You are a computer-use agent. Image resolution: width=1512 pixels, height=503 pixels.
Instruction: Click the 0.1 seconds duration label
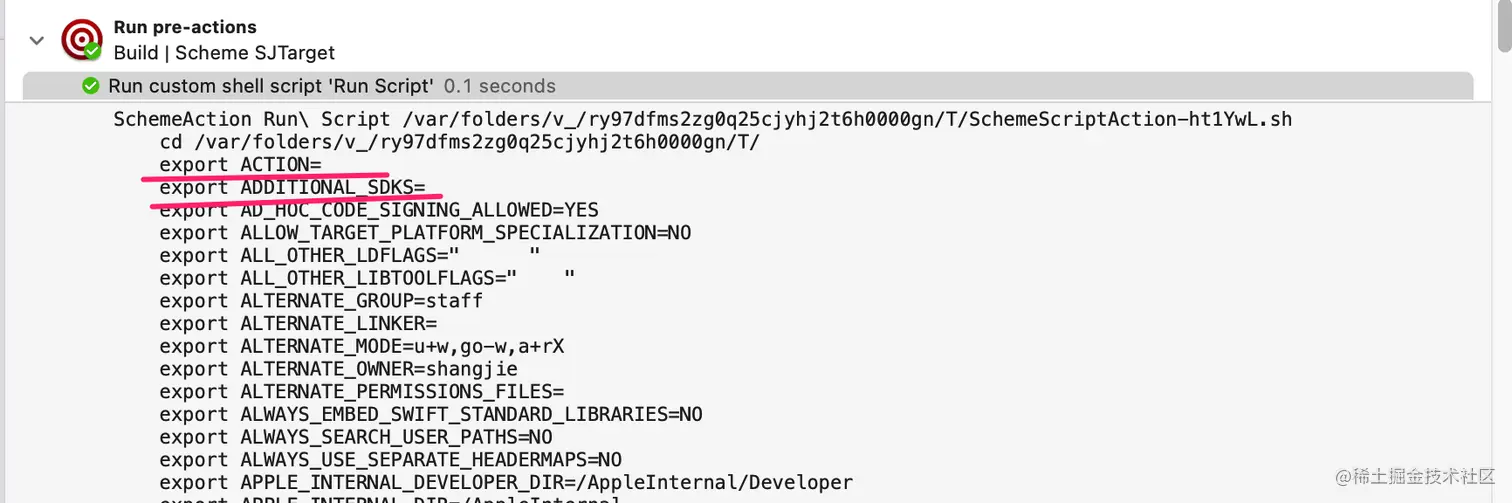(499, 86)
